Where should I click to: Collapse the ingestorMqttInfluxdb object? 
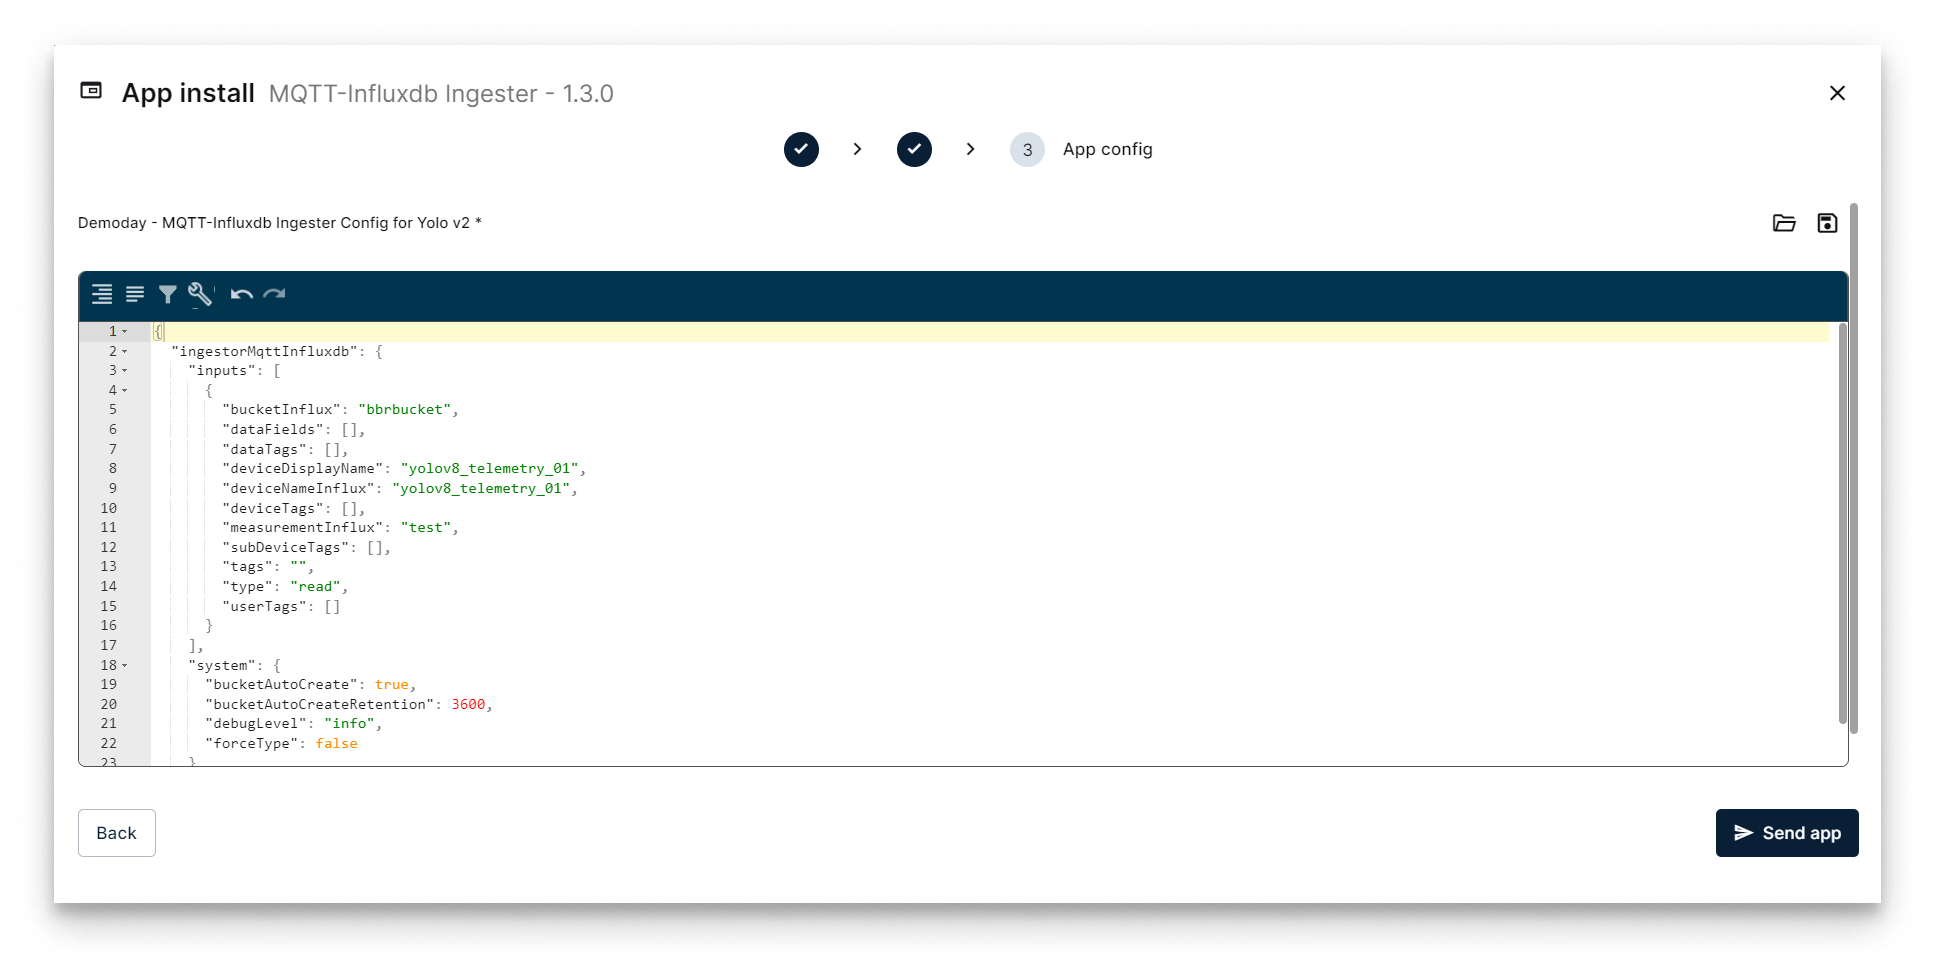[x=124, y=351]
